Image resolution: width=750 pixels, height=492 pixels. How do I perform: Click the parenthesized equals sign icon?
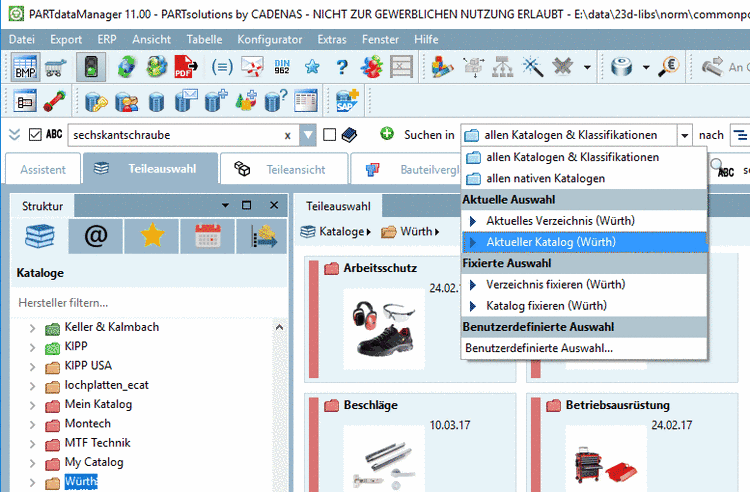point(222,67)
